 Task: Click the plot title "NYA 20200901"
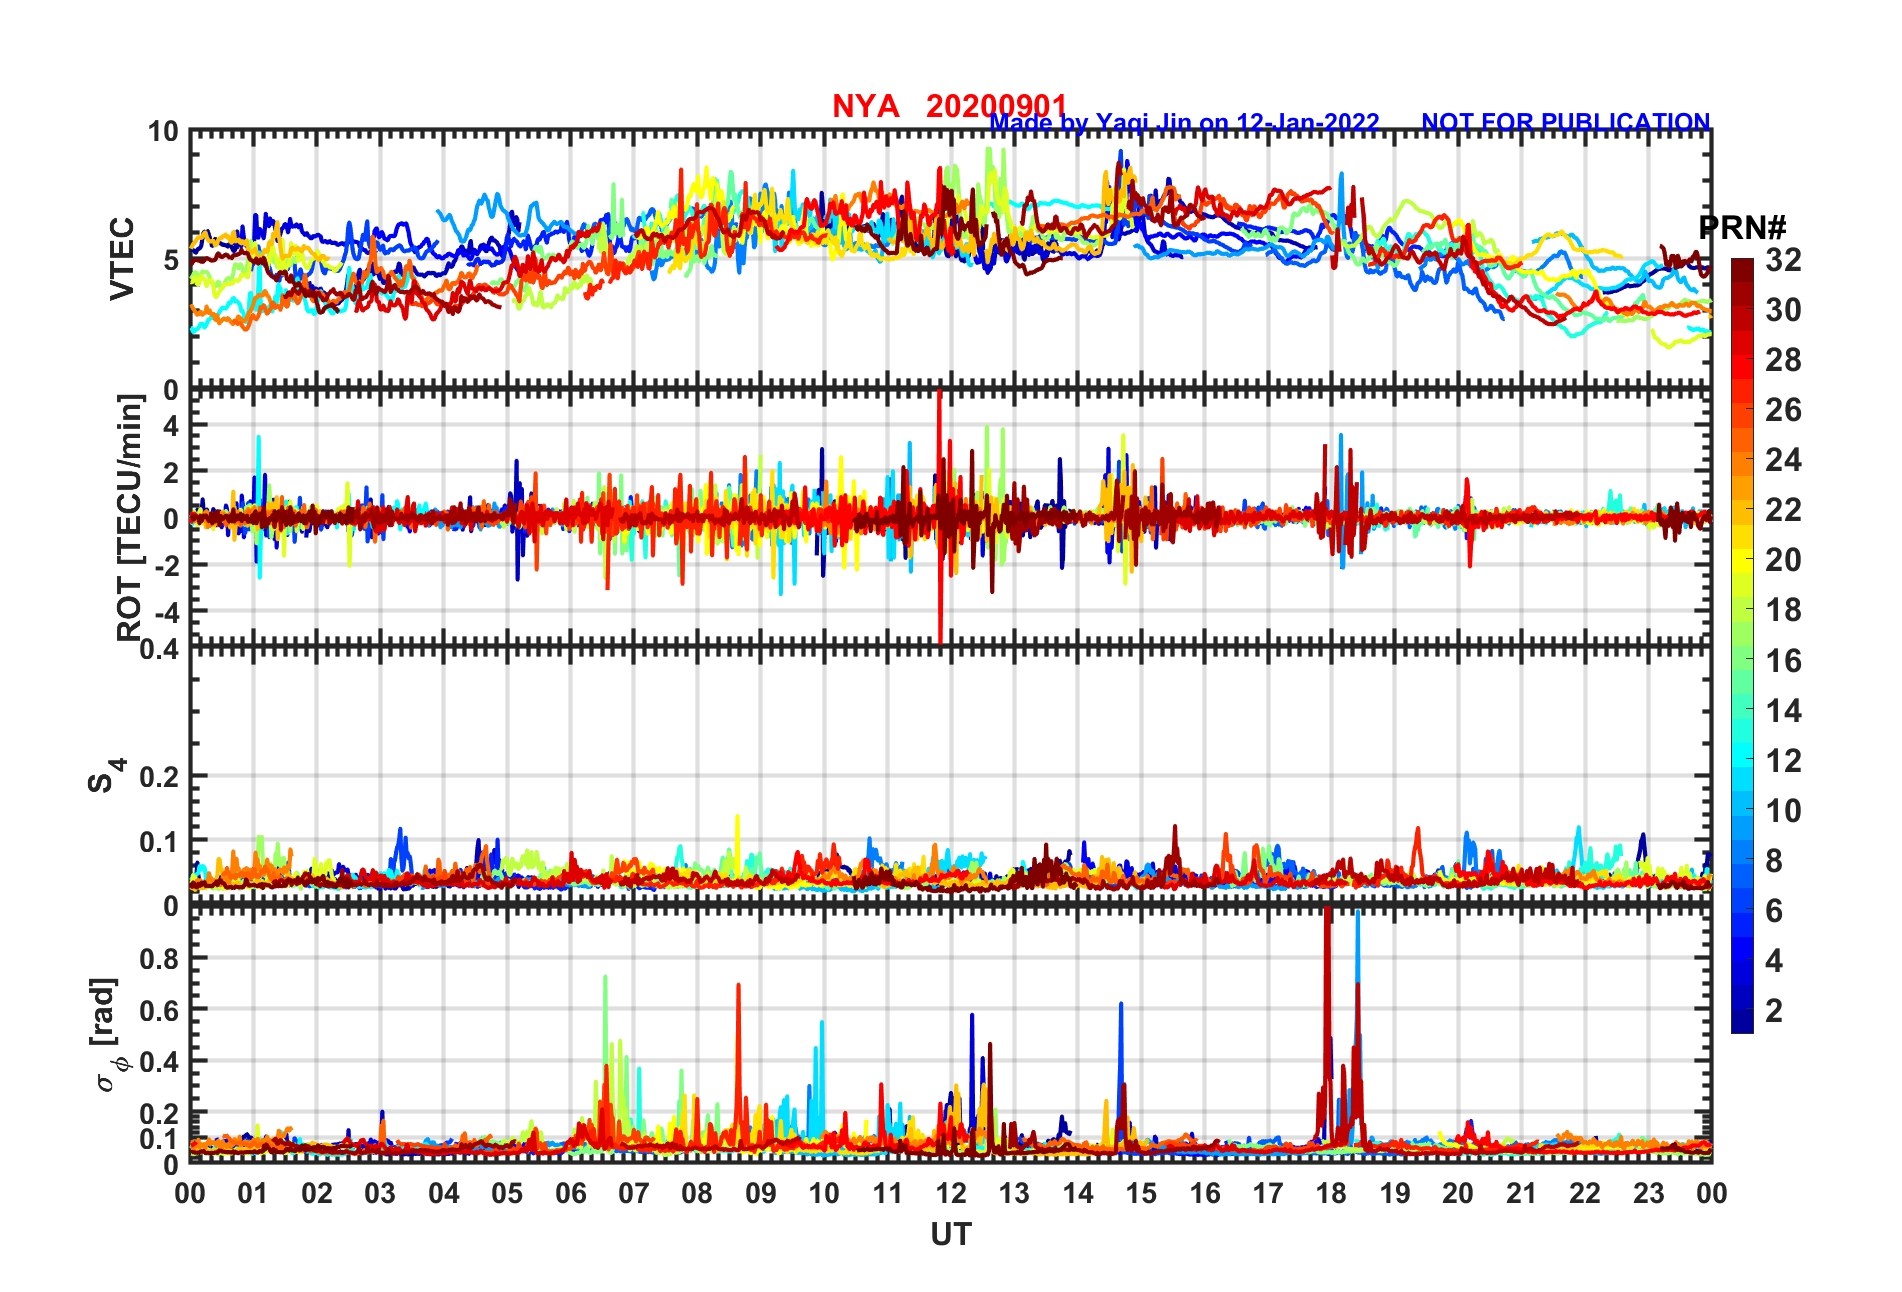[950, 105]
